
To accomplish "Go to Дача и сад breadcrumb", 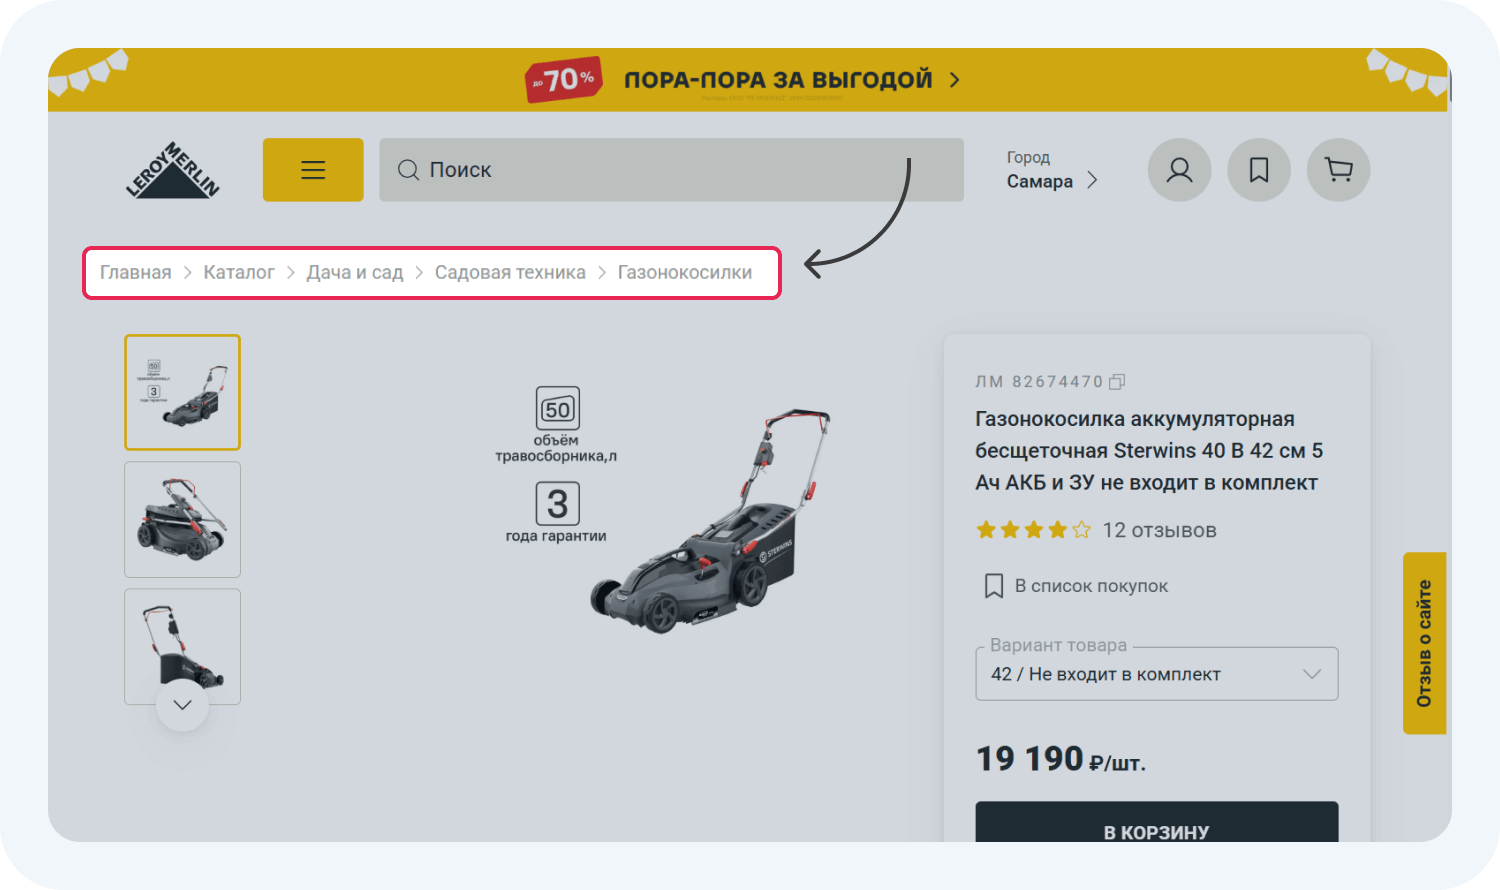I will [355, 272].
